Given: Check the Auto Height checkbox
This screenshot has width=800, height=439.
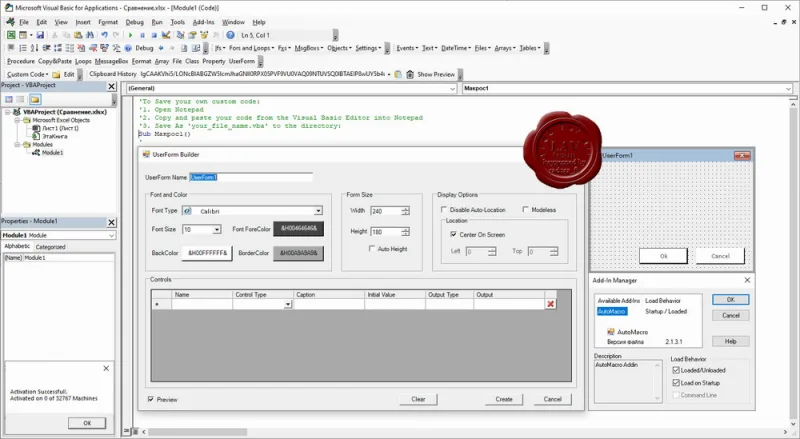Looking at the screenshot, I should [x=371, y=249].
